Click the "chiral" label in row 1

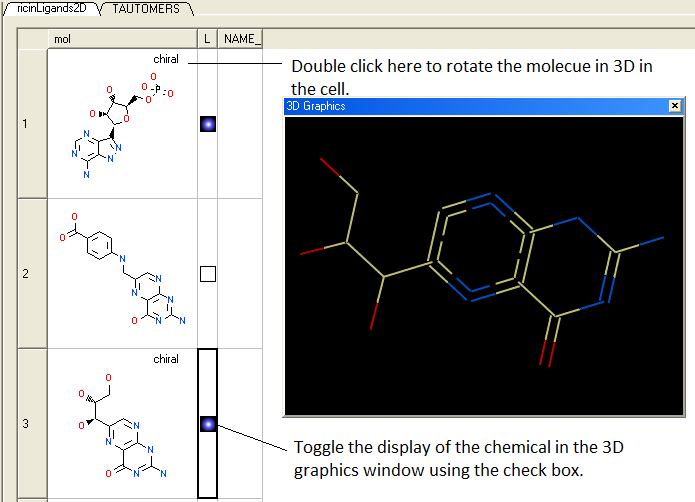pyautogui.click(x=166, y=59)
